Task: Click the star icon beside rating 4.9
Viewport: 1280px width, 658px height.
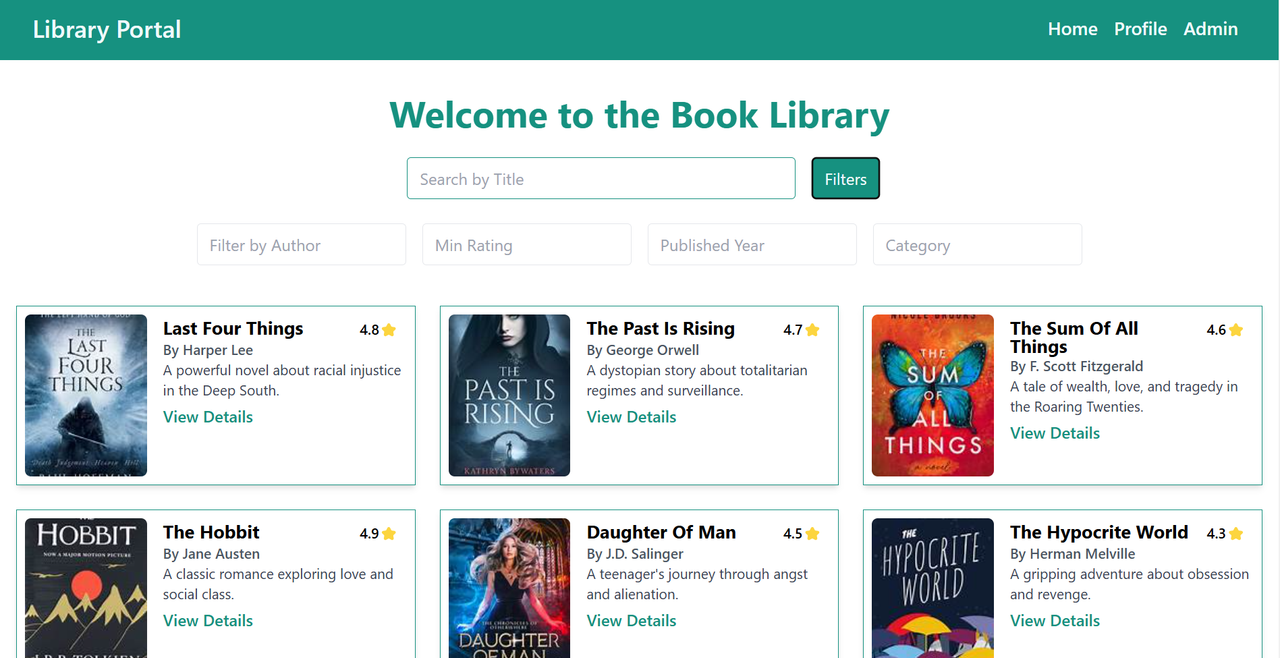Action: coord(389,534)
